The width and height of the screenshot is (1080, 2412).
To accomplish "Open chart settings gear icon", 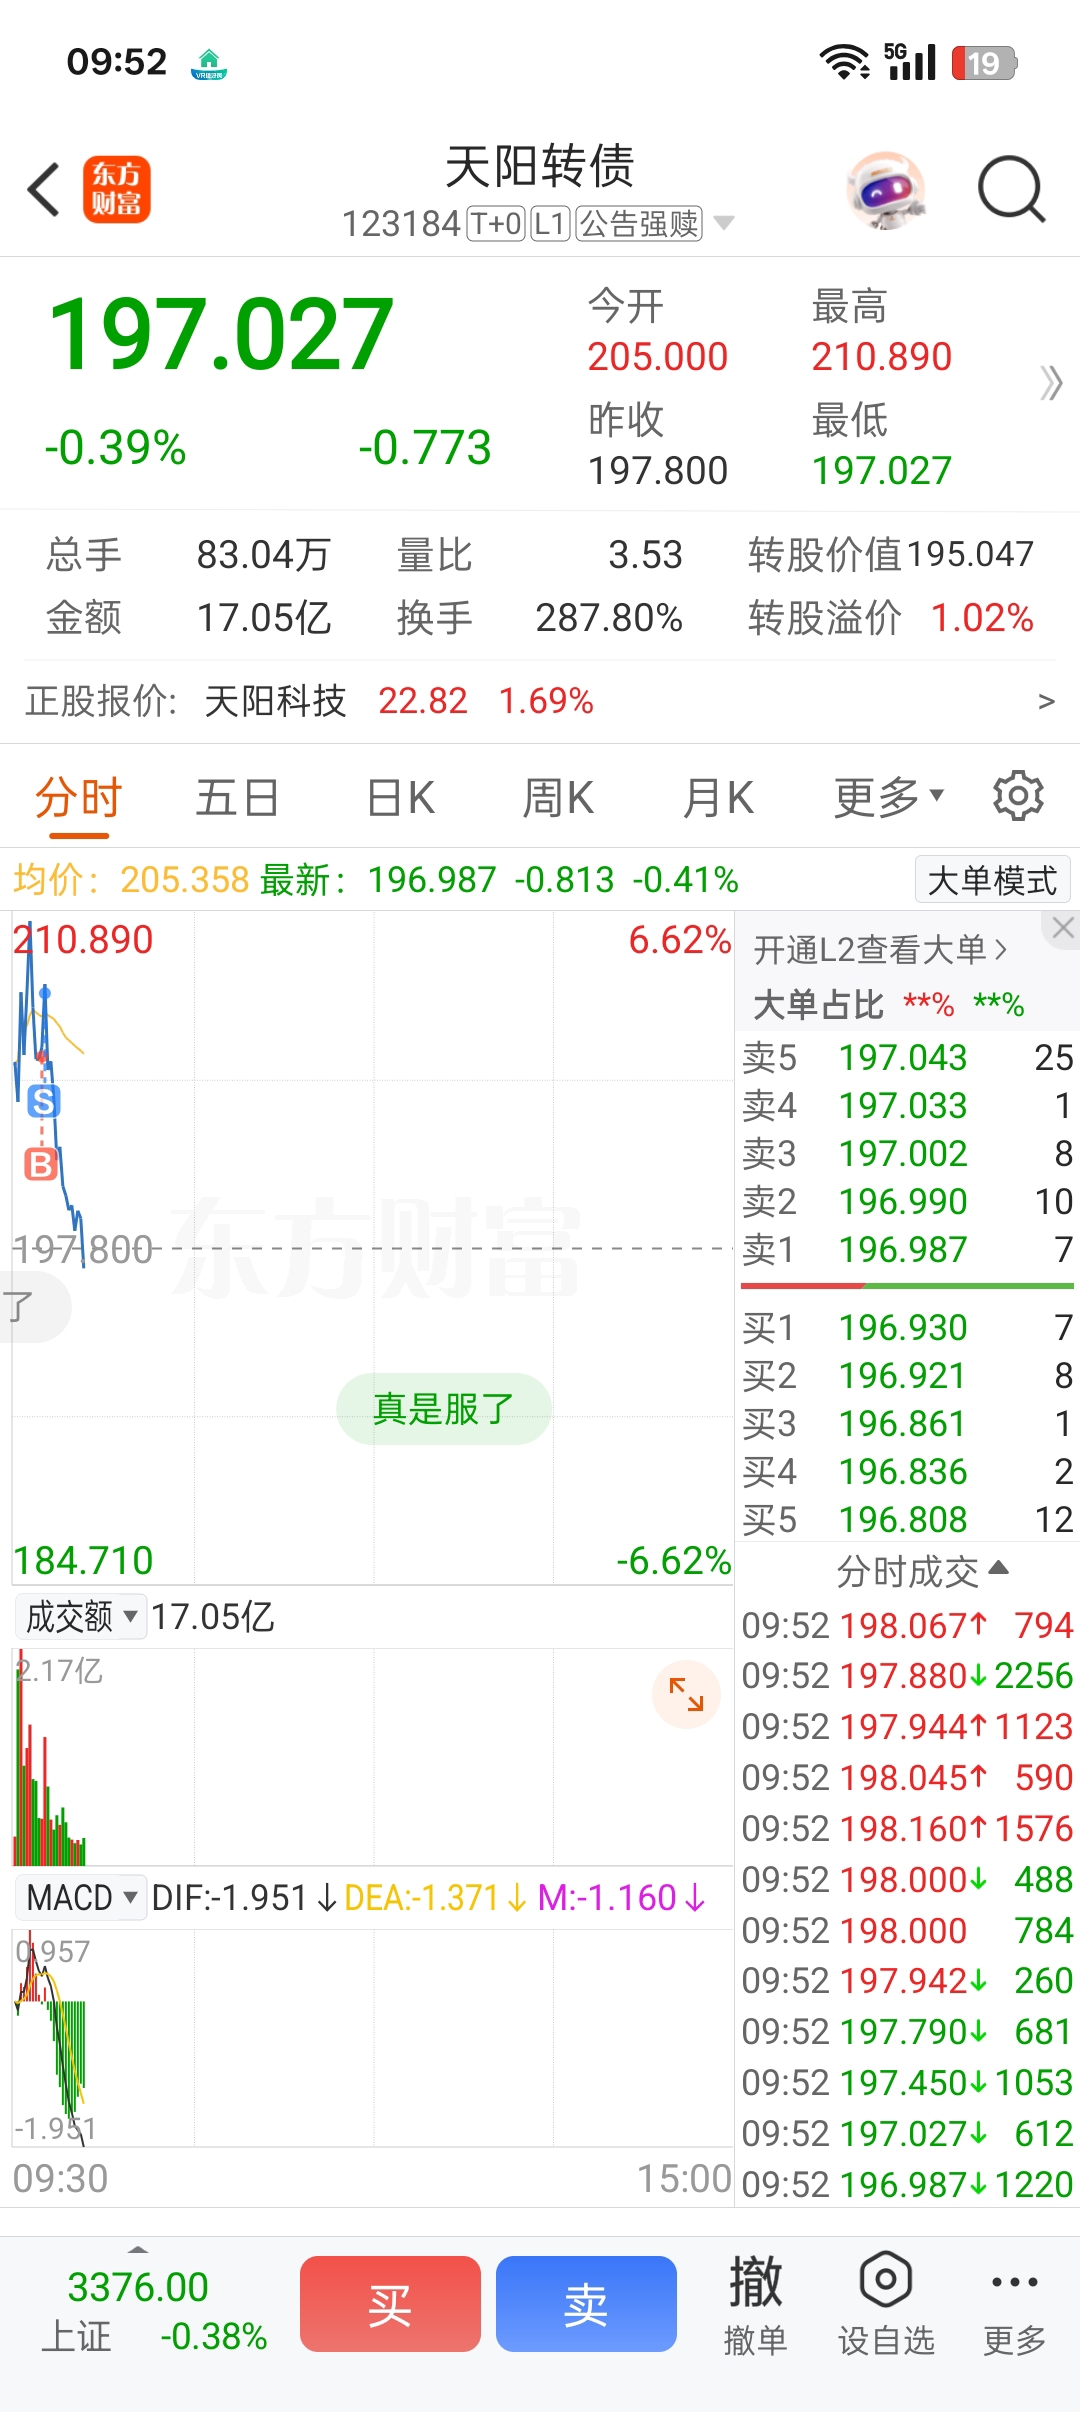I will pos(1018,796).
